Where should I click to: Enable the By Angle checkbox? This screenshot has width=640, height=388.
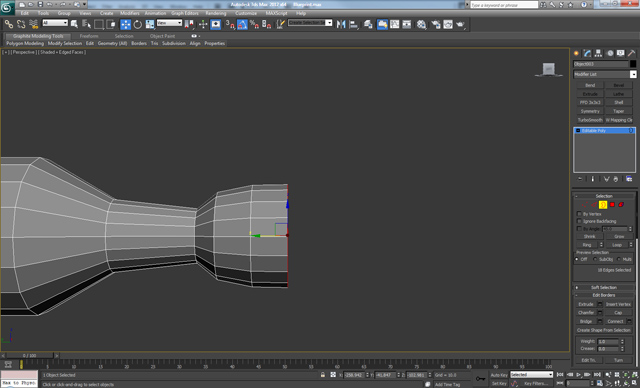coord(579,228)
